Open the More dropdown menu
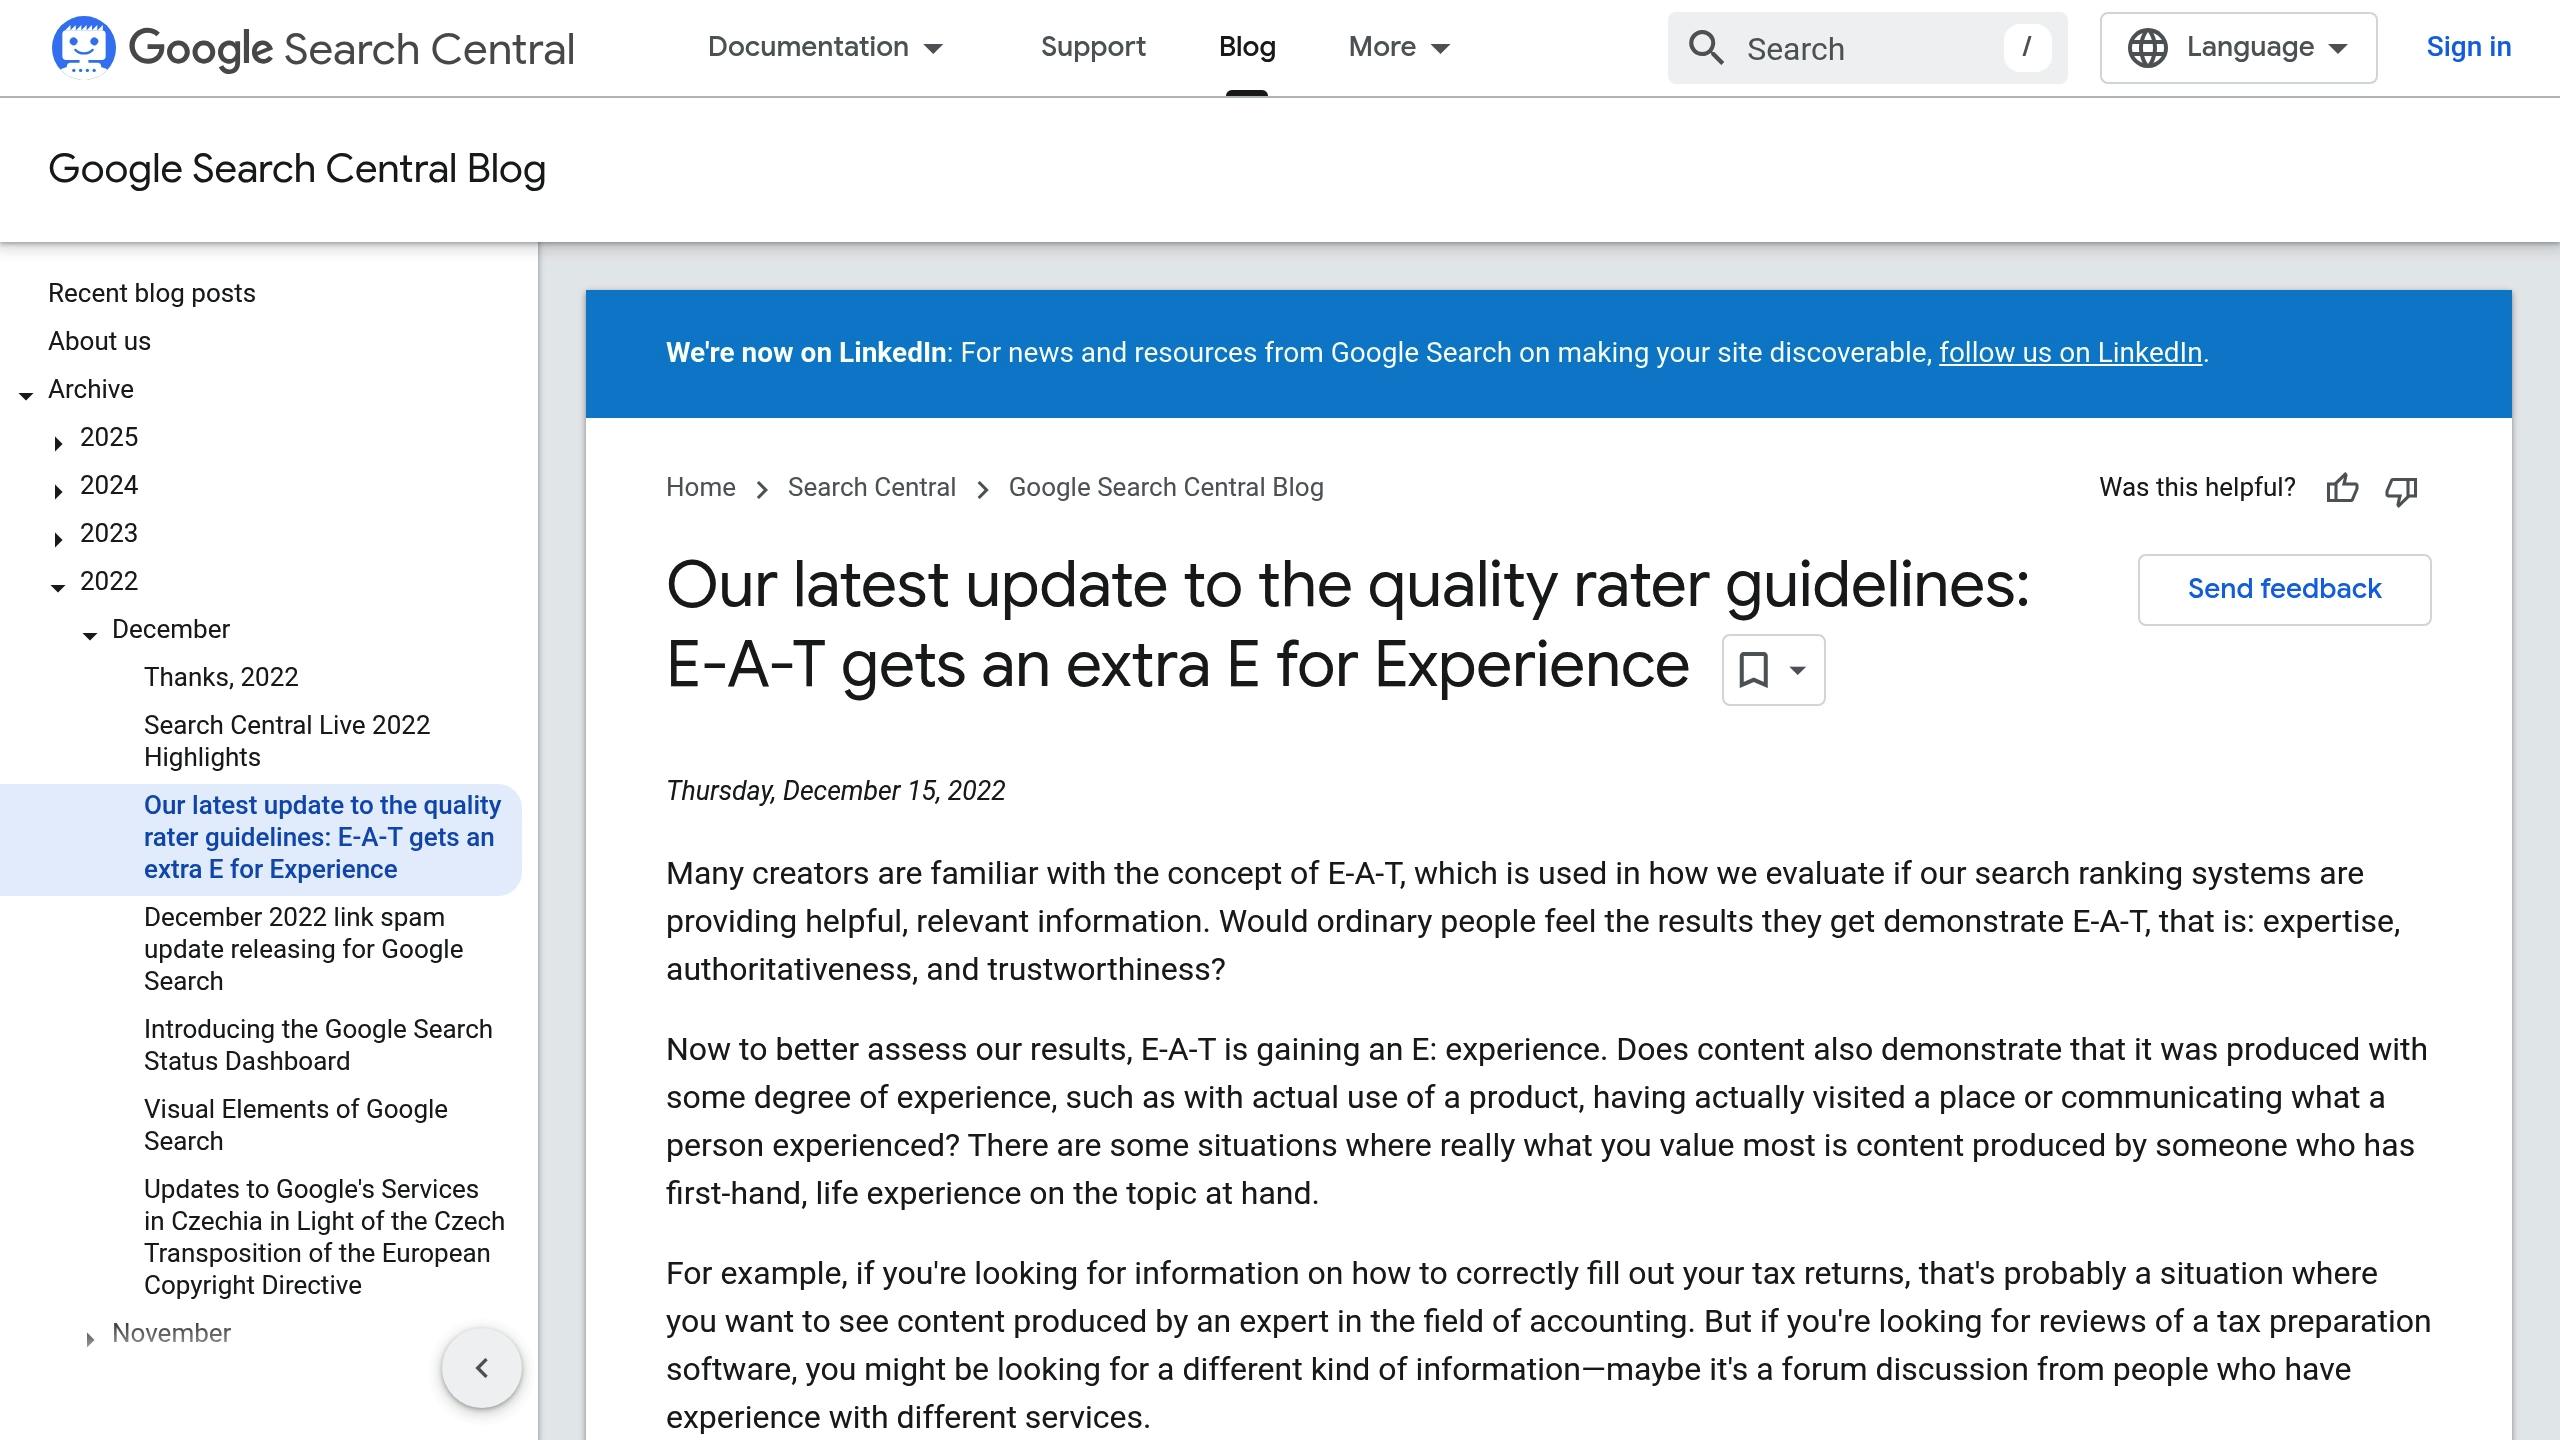This screenshot has width=2560, height=1440. (1399, 47)
